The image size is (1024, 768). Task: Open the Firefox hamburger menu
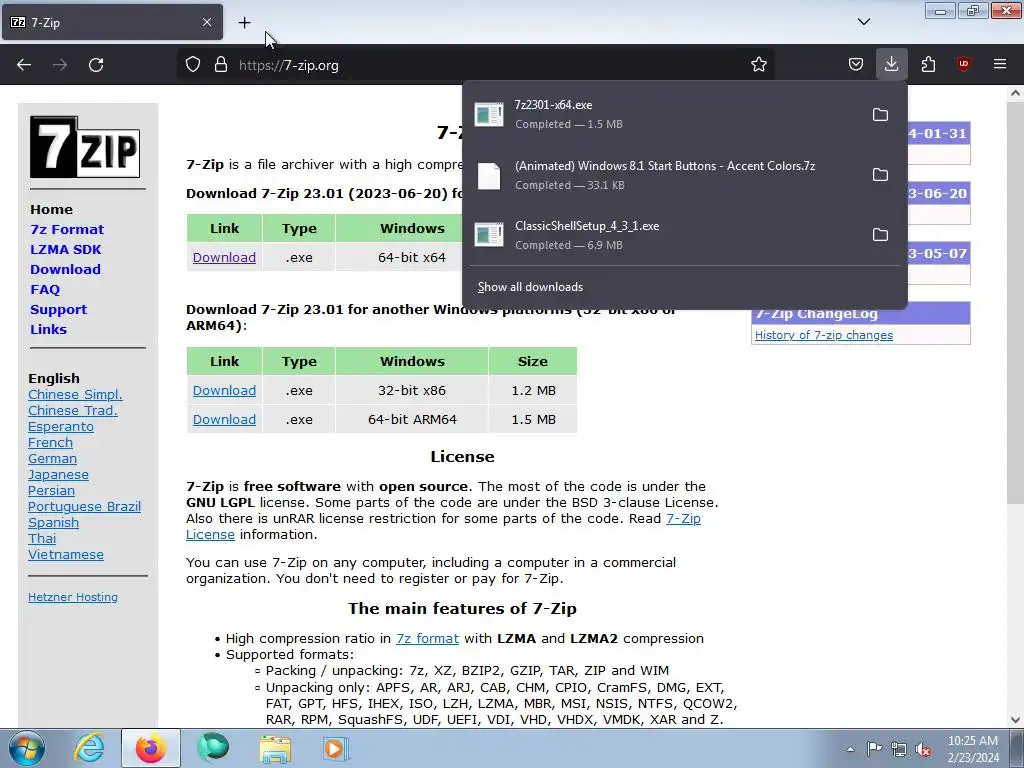tap(999, 64)
